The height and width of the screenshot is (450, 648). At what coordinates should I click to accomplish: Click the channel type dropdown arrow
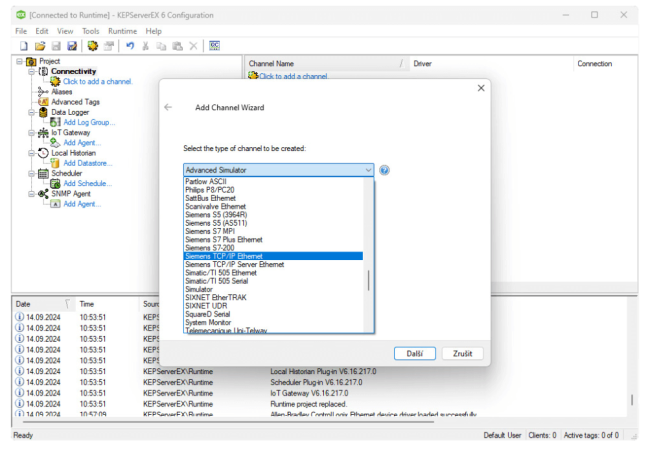[368, 170]
